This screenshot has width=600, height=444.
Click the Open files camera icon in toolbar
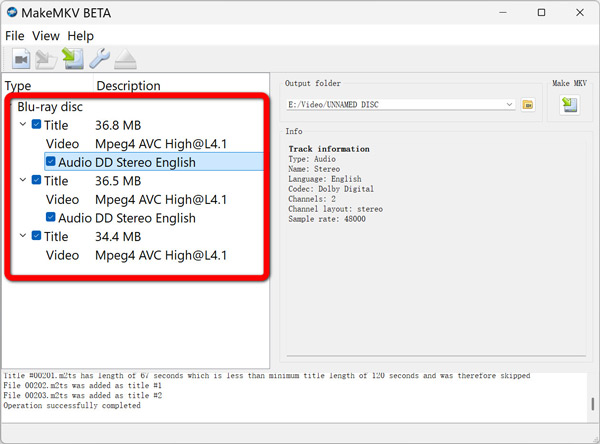coord(21,59)
